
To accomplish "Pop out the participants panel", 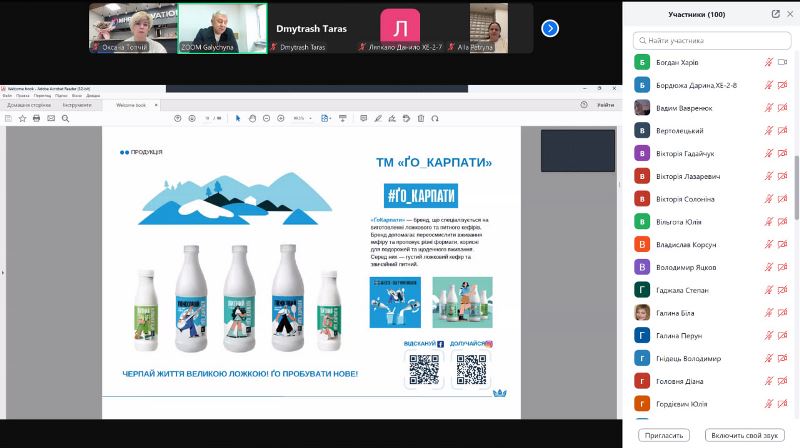I will 776,14.
